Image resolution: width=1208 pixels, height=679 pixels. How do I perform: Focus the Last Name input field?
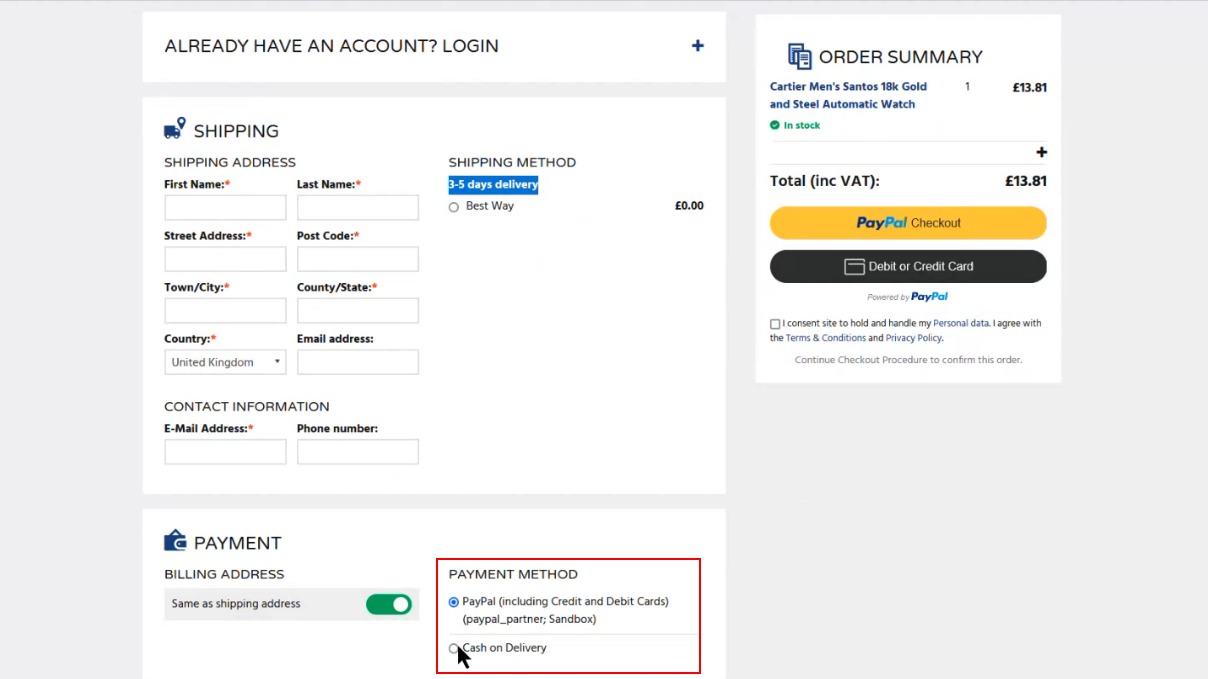click(x=358, y=208)
